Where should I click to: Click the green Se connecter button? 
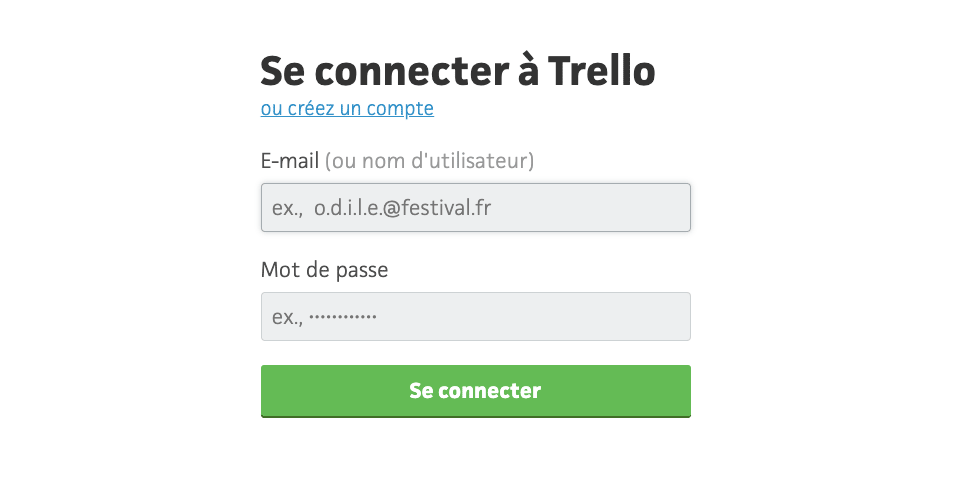[476, 391]
